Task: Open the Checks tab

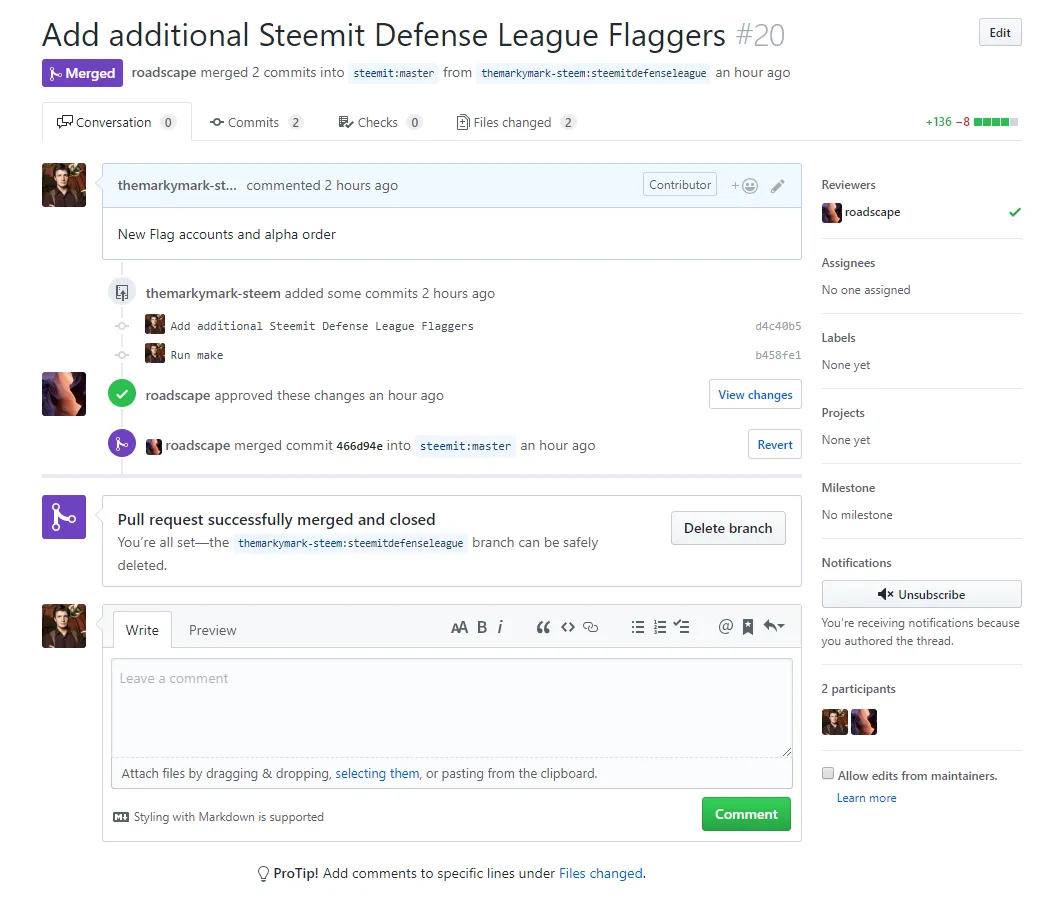Action: pyautogui.click(x=380, y=122)
